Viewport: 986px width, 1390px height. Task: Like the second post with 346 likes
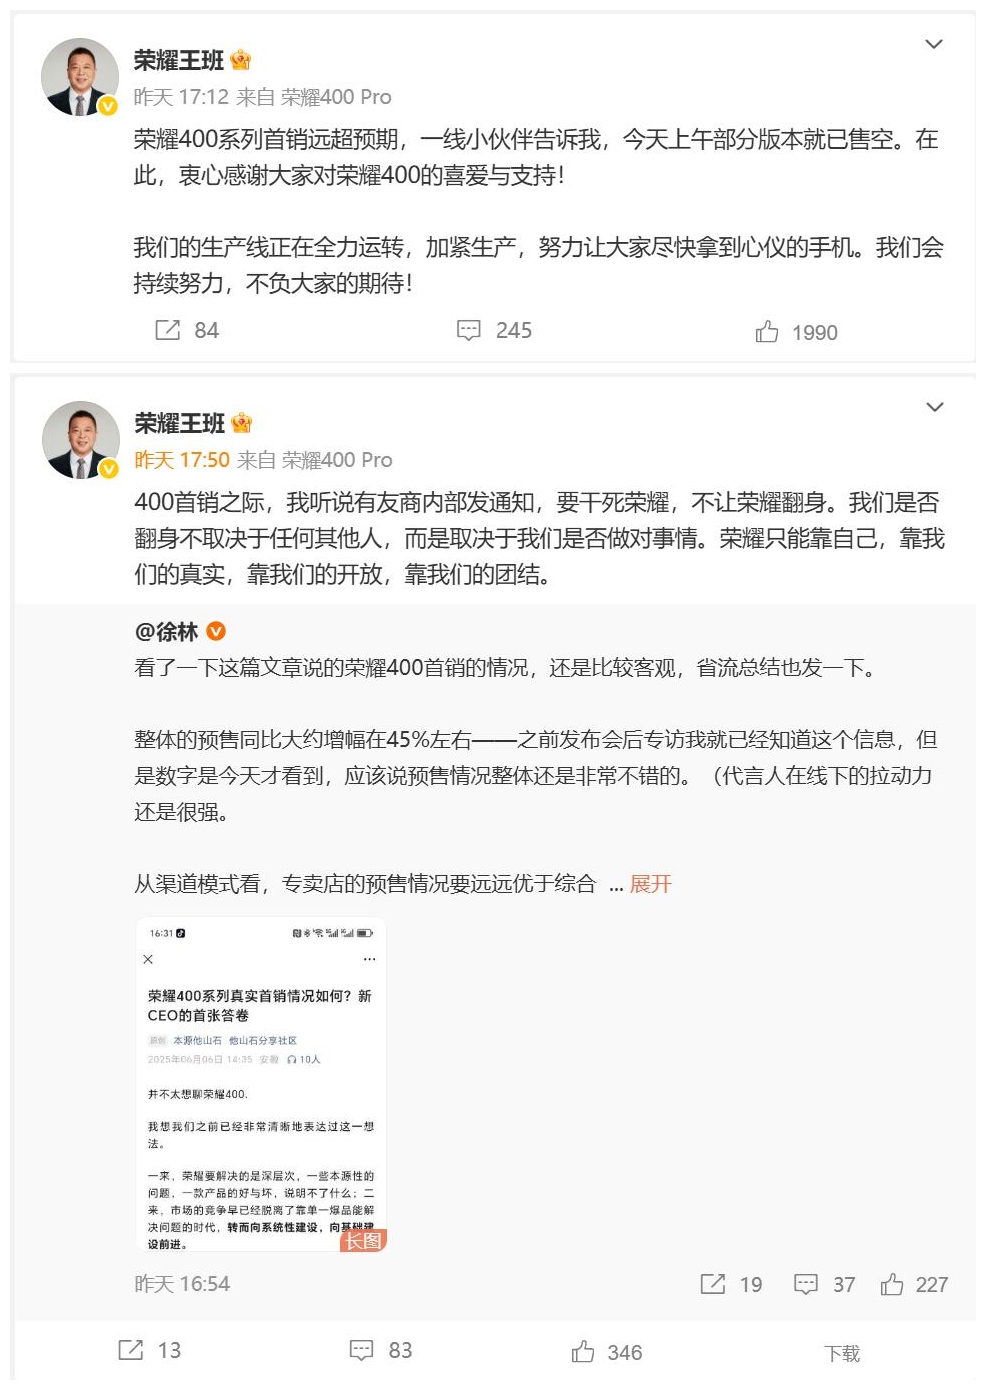click(583, 1352)
